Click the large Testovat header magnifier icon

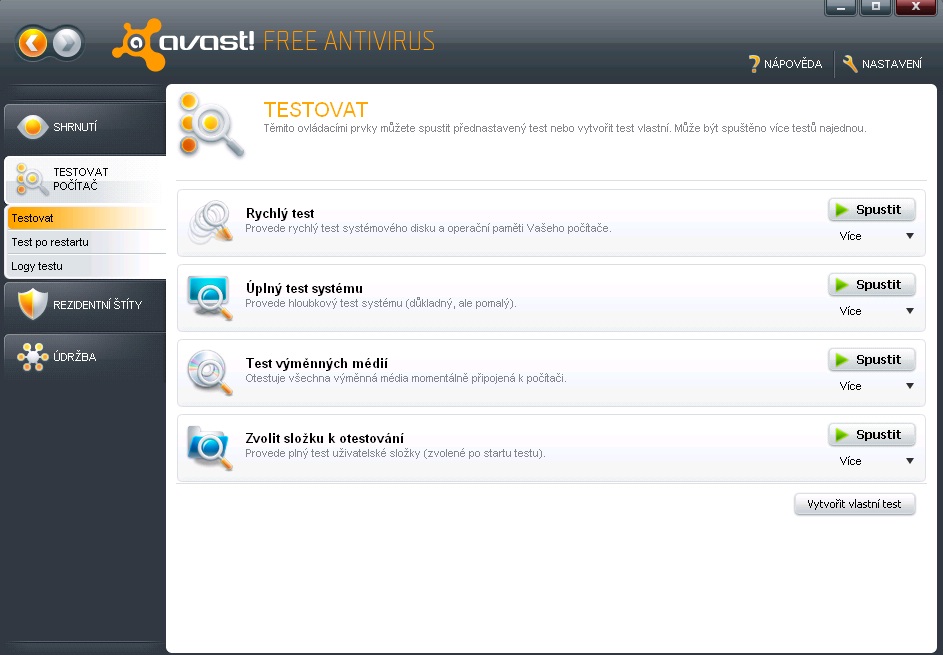(x=211, y=125)
